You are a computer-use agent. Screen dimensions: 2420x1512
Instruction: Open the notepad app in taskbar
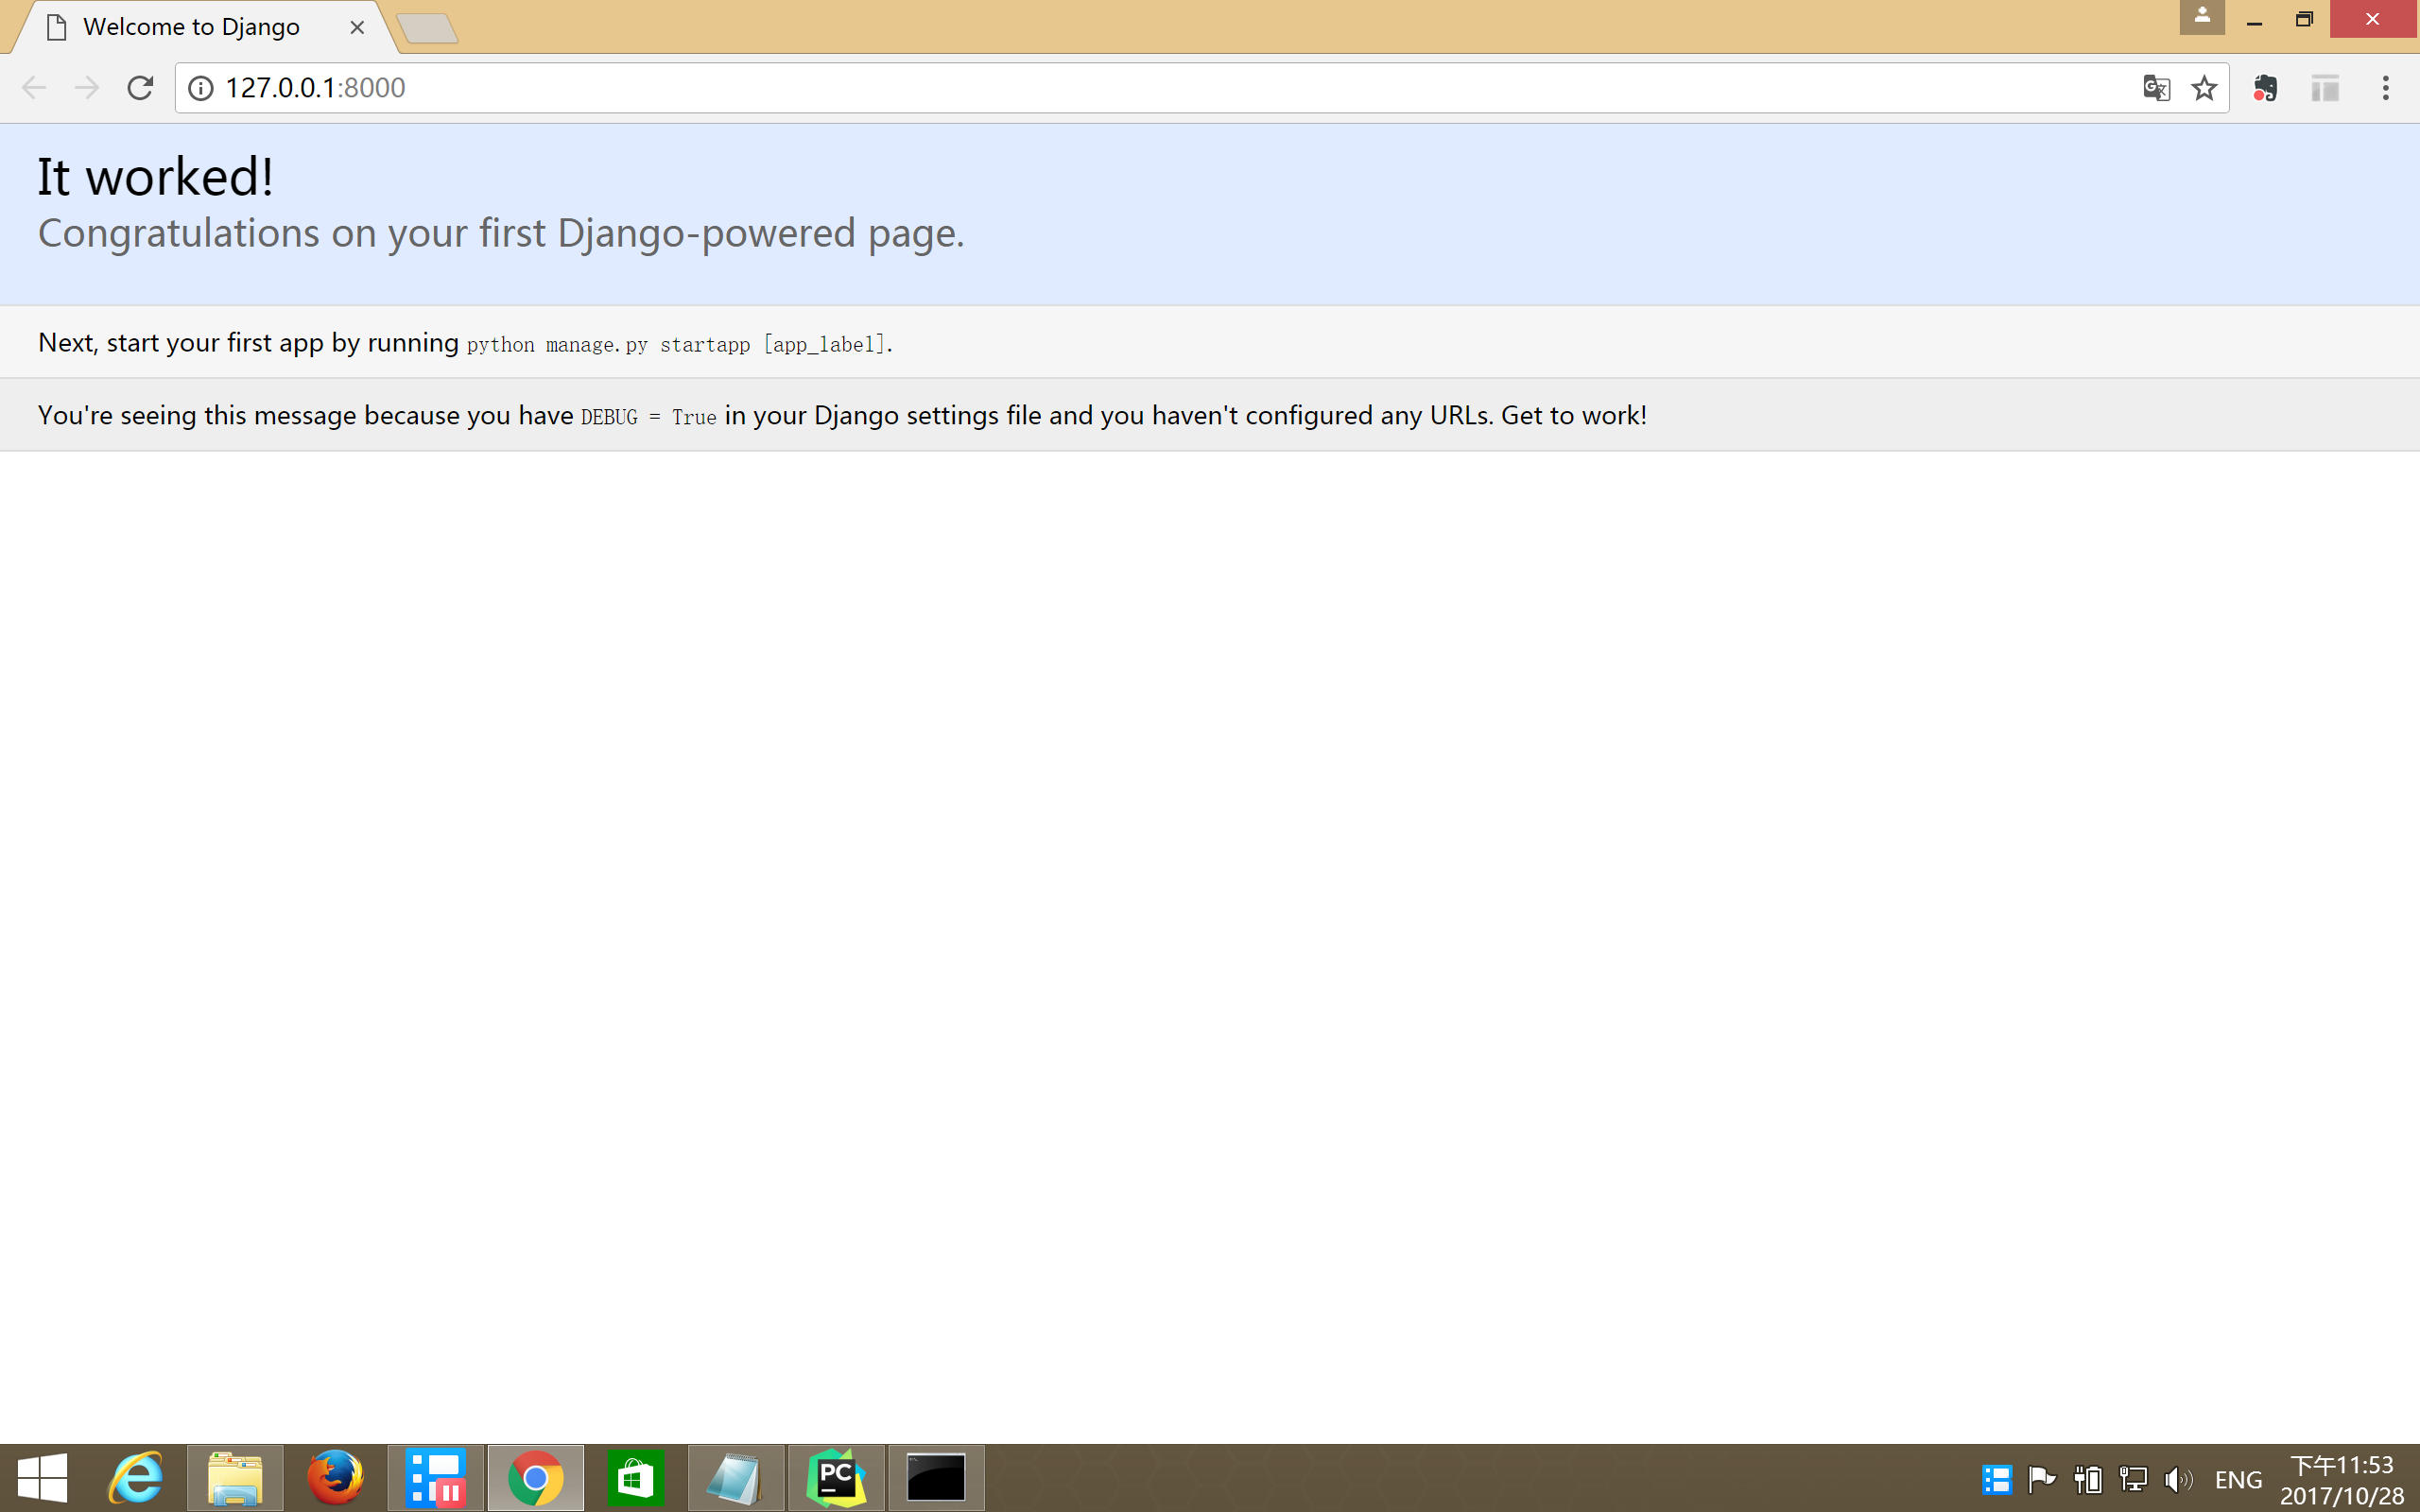pos(736,1478)
